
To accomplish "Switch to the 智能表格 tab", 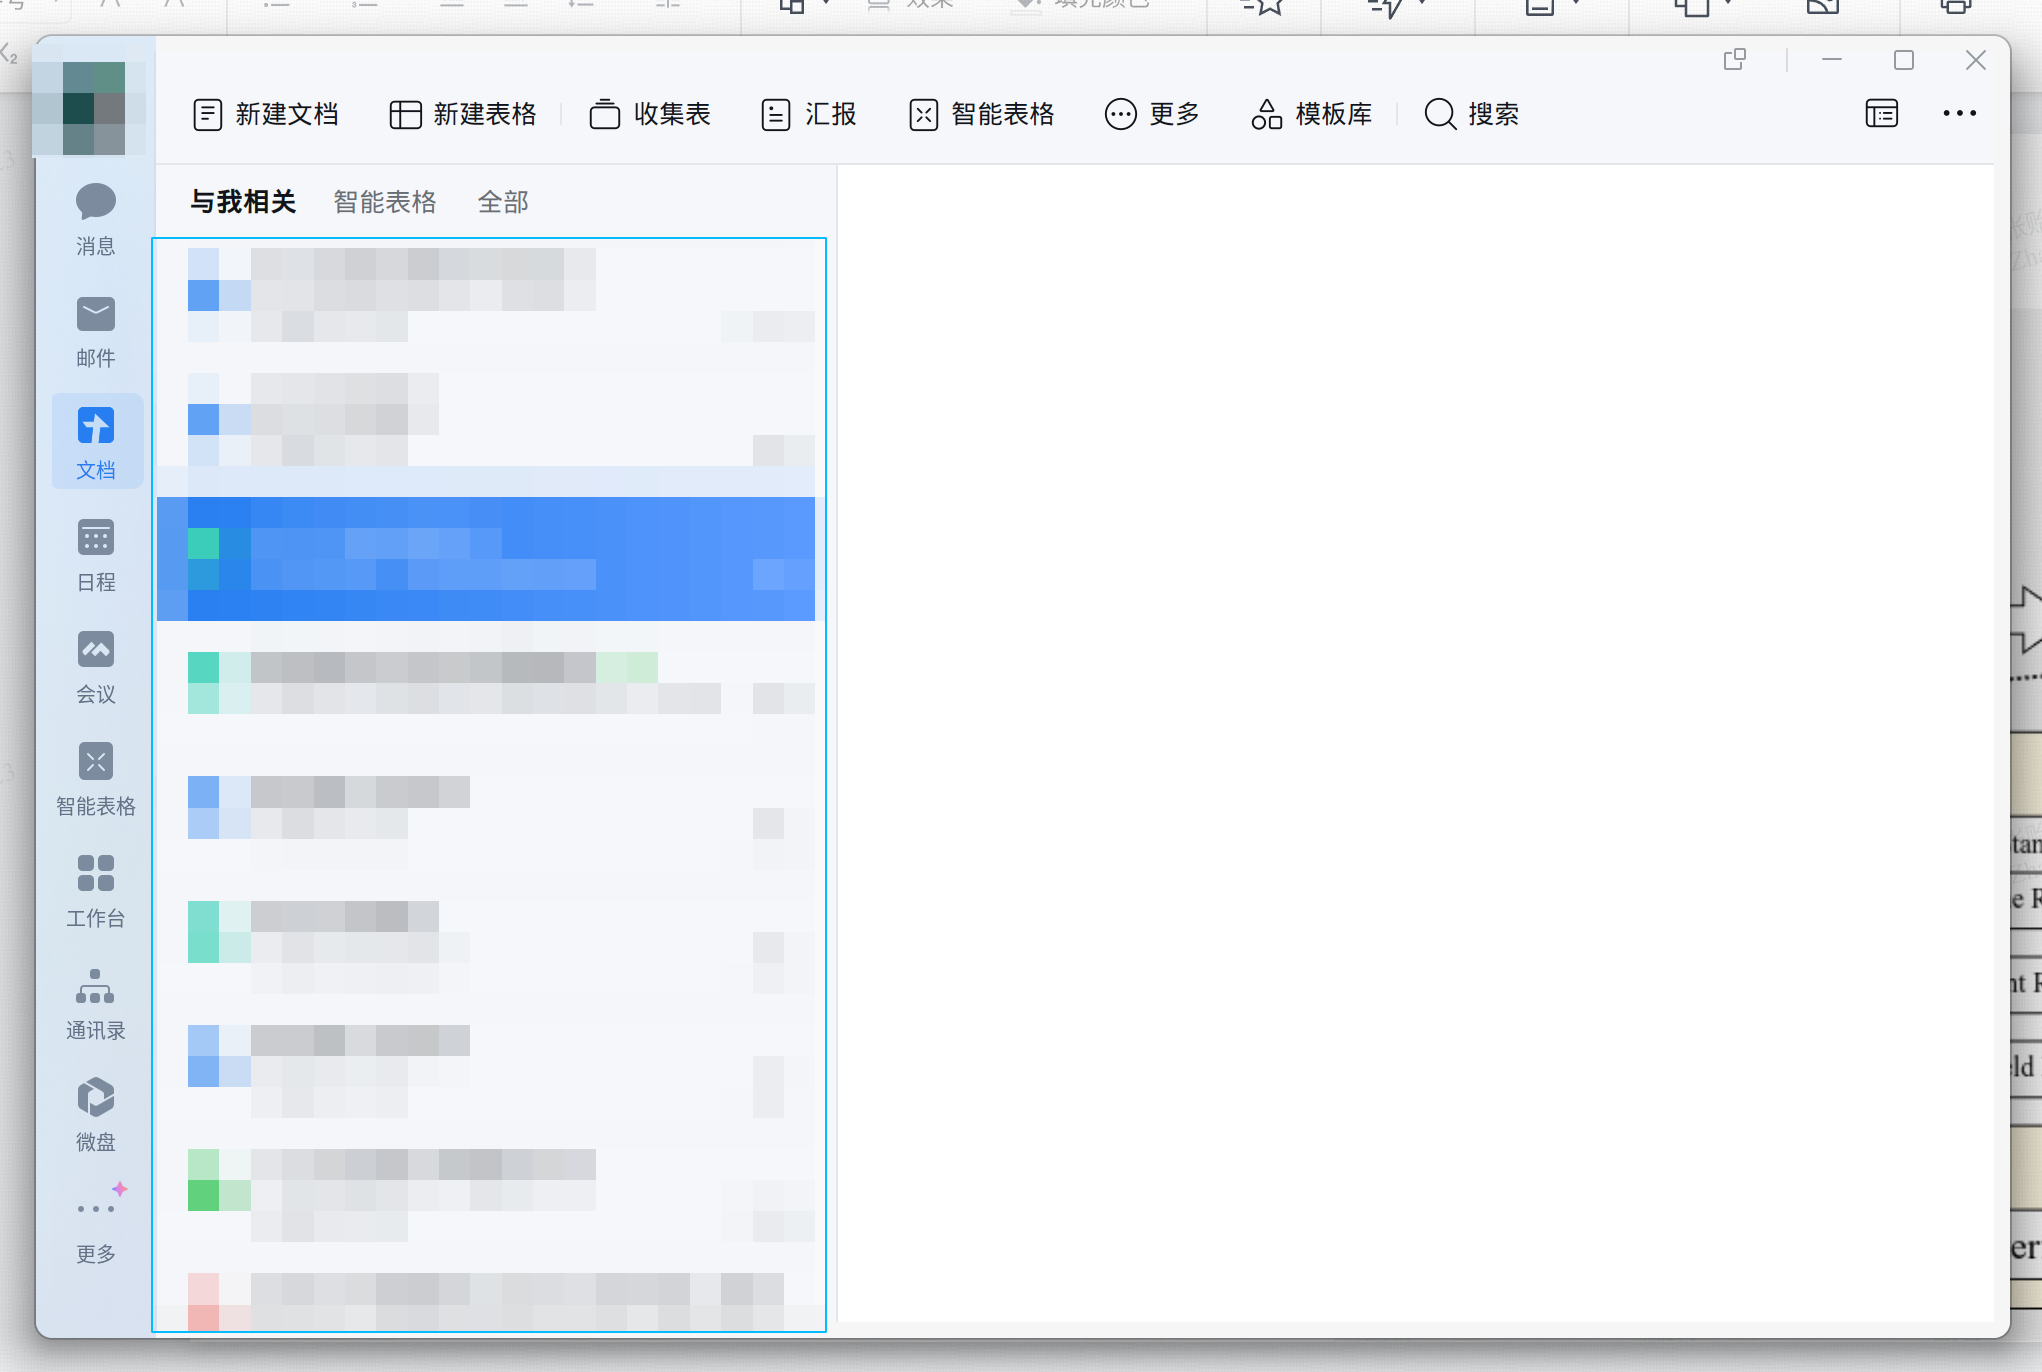I will 385,202.
